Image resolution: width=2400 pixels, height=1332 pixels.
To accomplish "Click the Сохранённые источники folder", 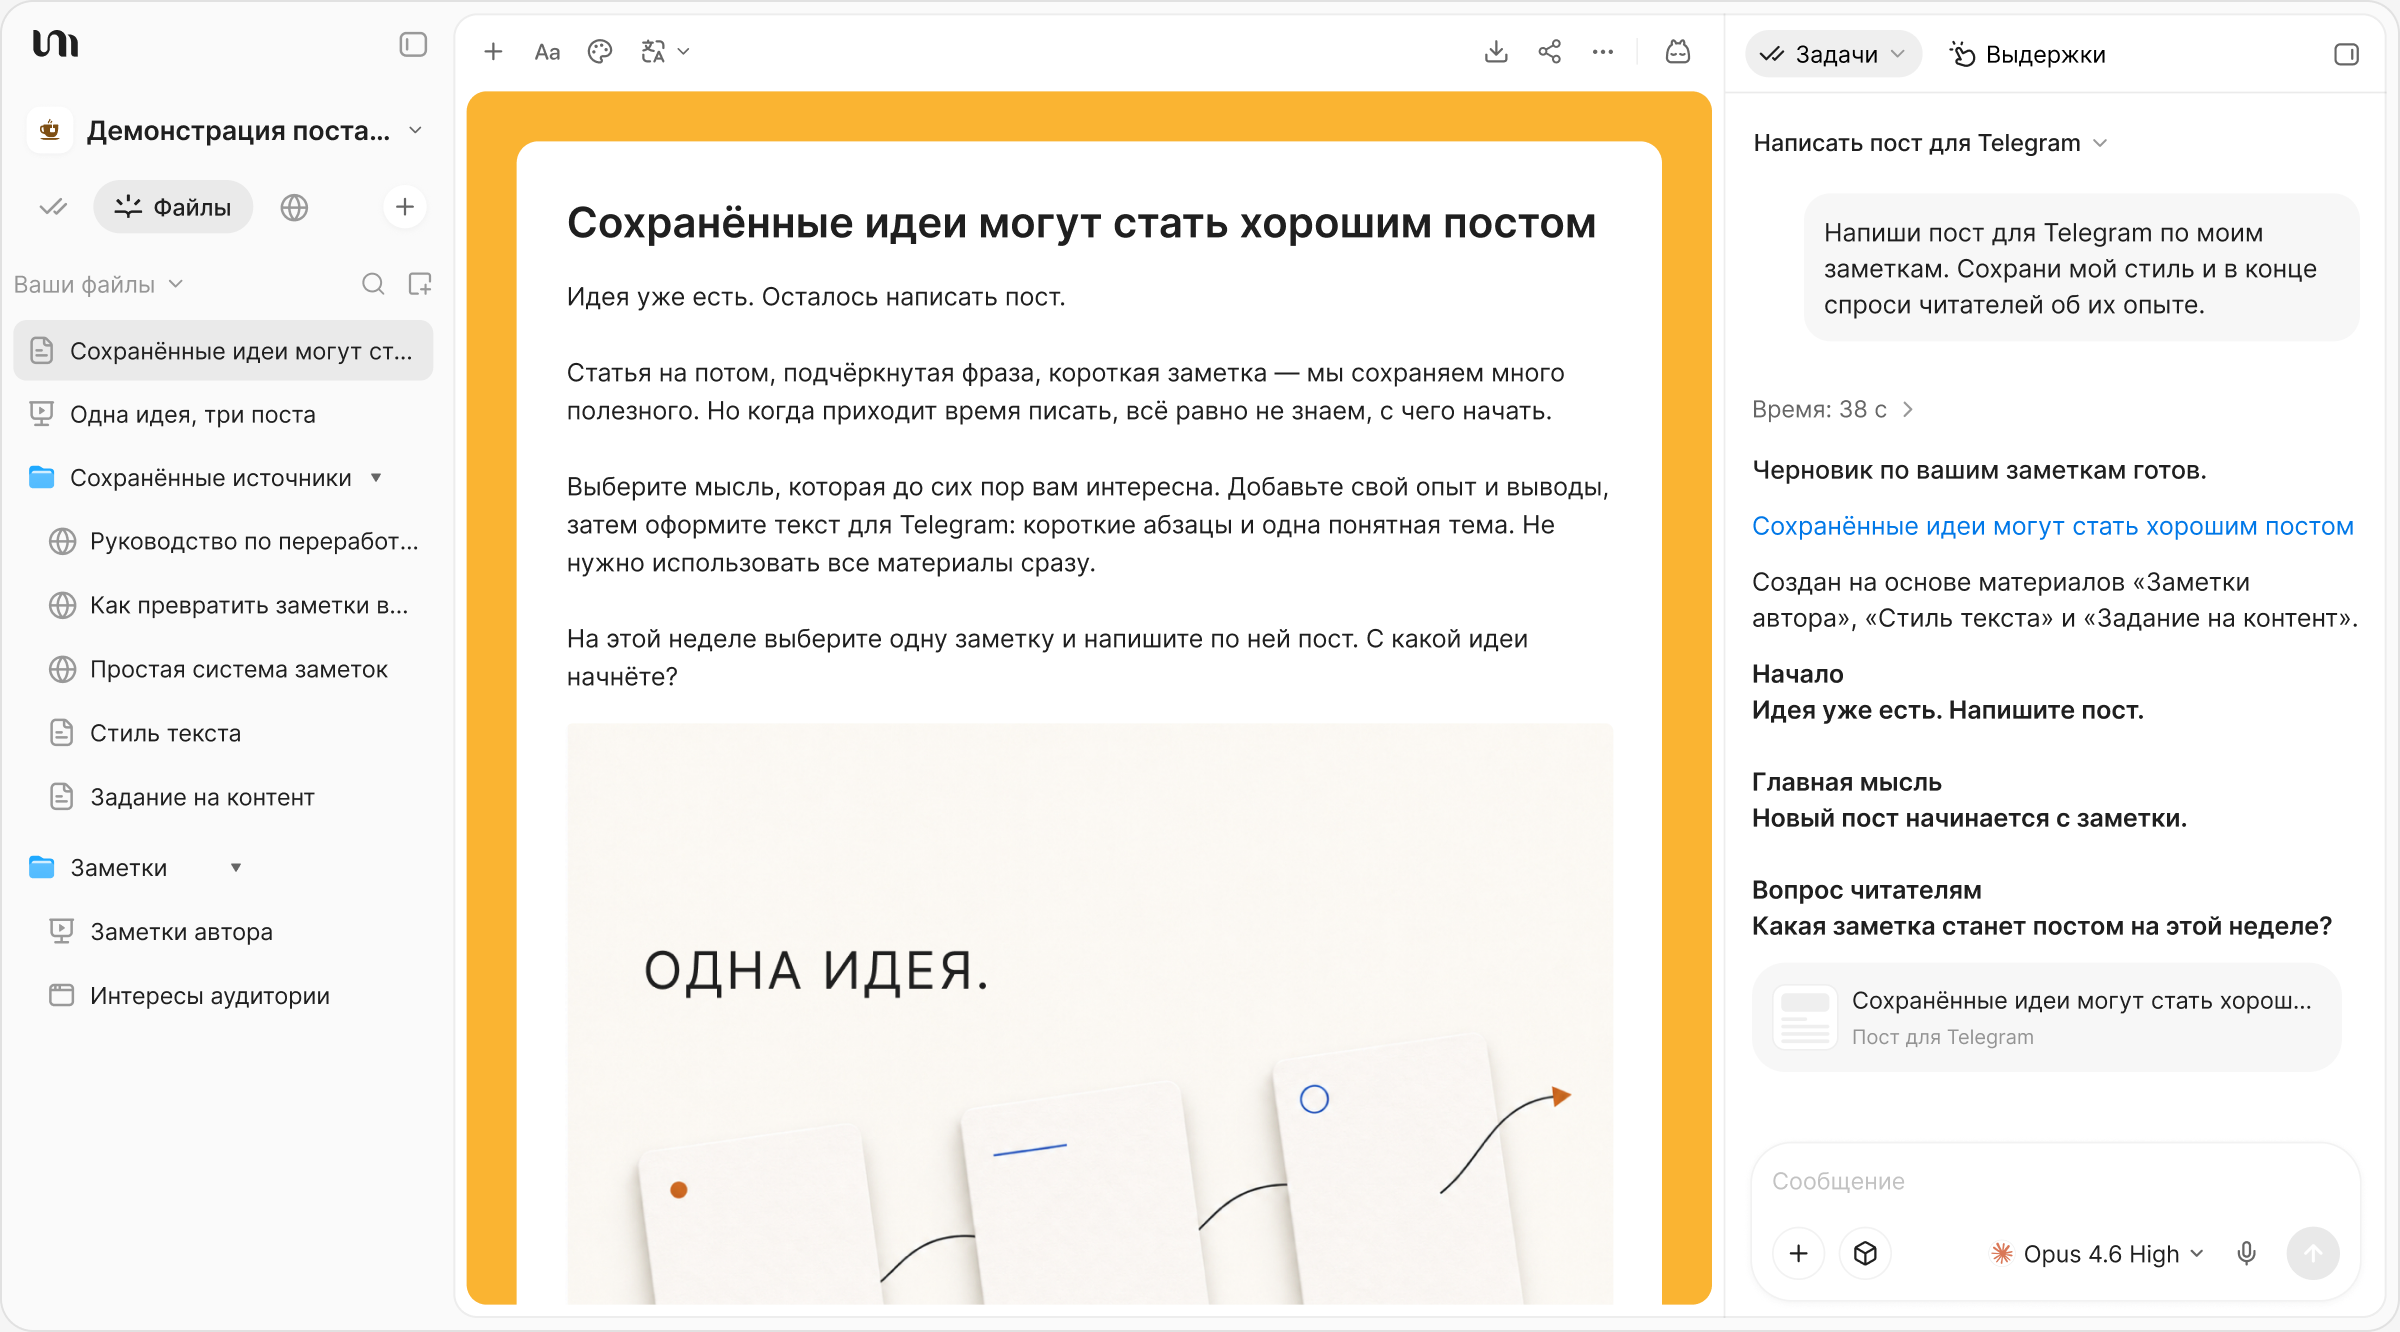I will tap(210, 478).
